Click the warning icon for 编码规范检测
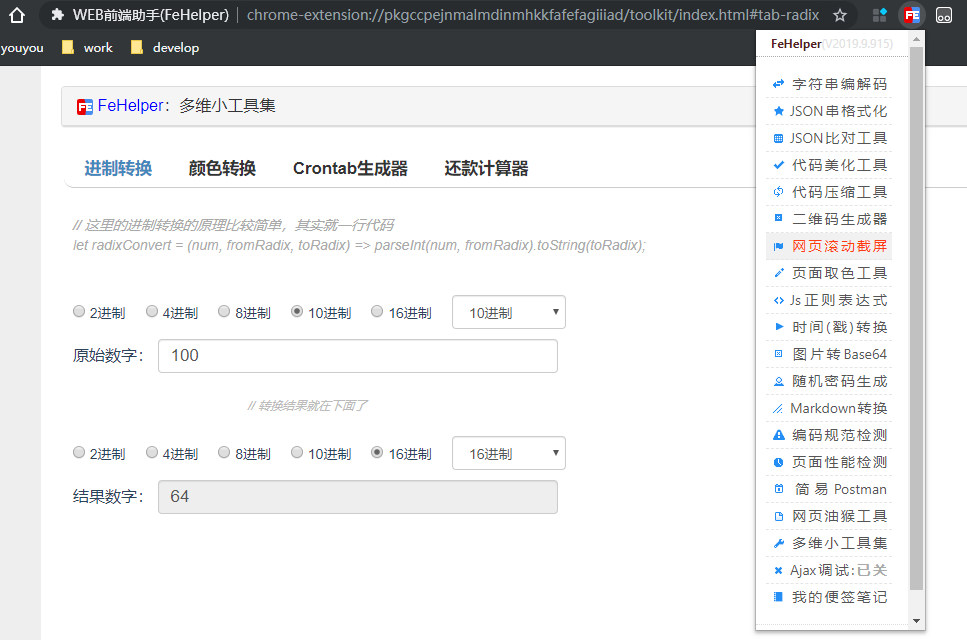Screen dimensions: 967x640 (778, 435)
